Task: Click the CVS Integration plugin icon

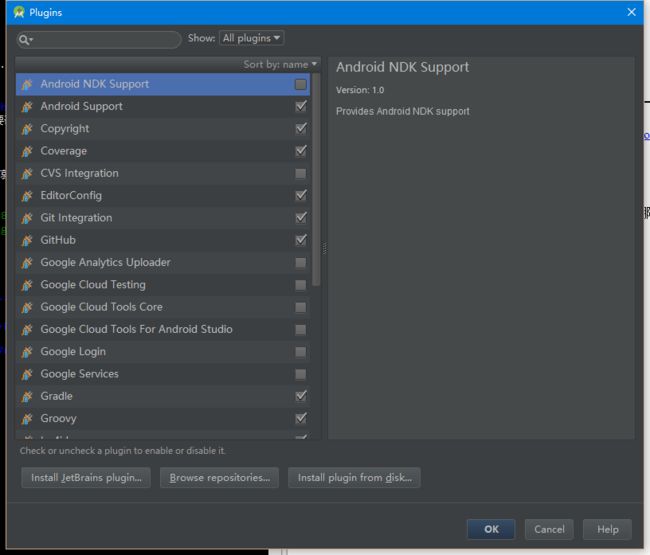Action: click(x=27, y=174)
